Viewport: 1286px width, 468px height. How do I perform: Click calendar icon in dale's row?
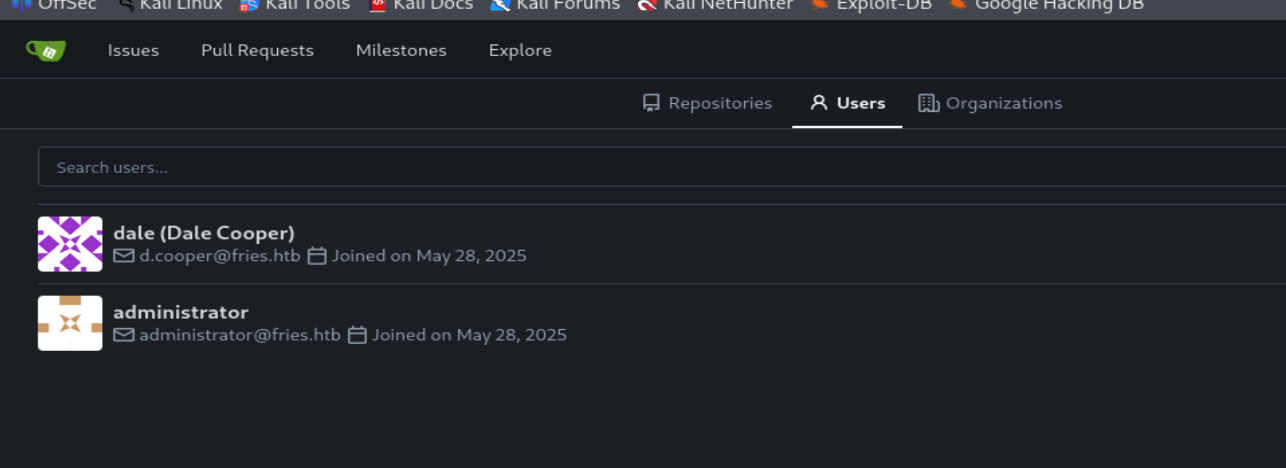(x=317, y=256)
